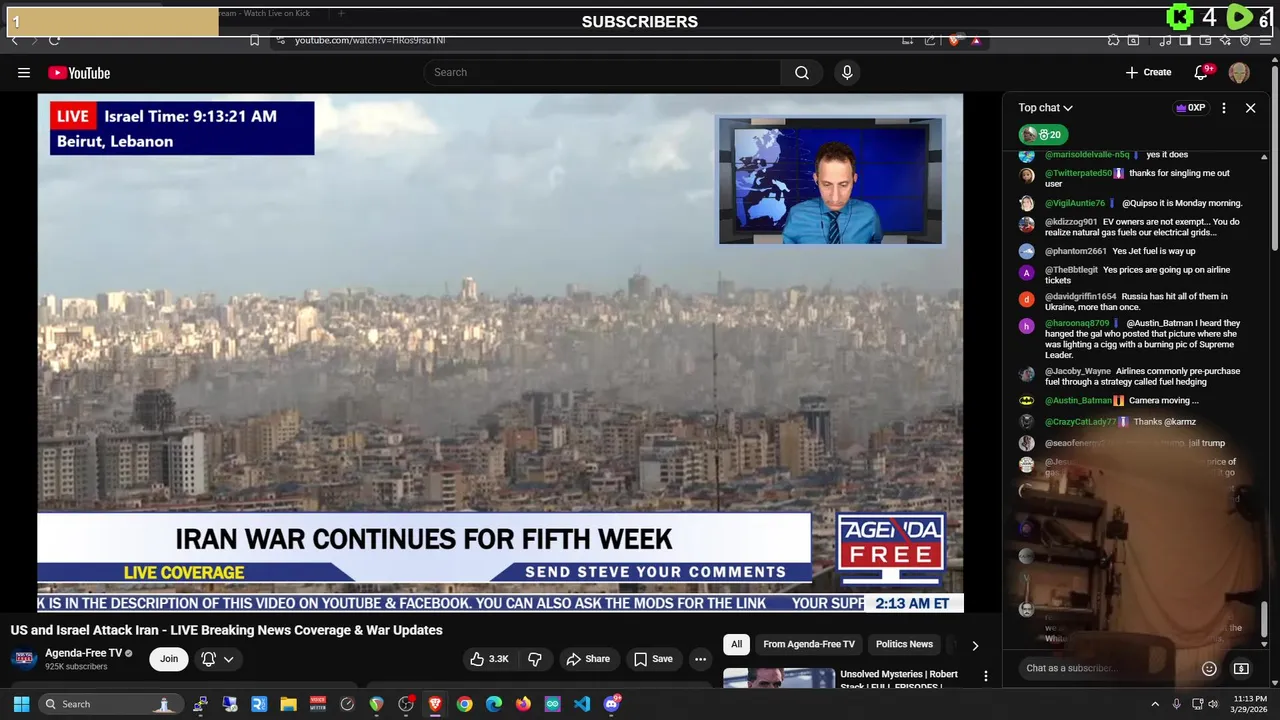Open the chat emoji picker
The image size is (1280, 720).
(x=1209, y=668)
